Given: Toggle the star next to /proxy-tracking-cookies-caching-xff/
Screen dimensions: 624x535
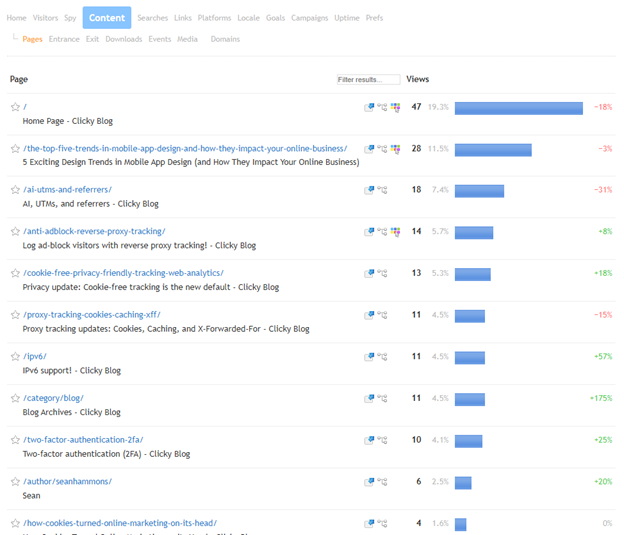Looking at the screenshot, I should coord(15,315).
